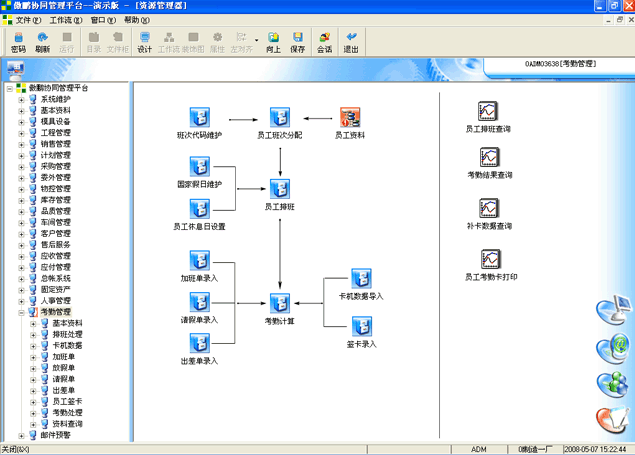Open the 会话 session tool

coord(325,41)
